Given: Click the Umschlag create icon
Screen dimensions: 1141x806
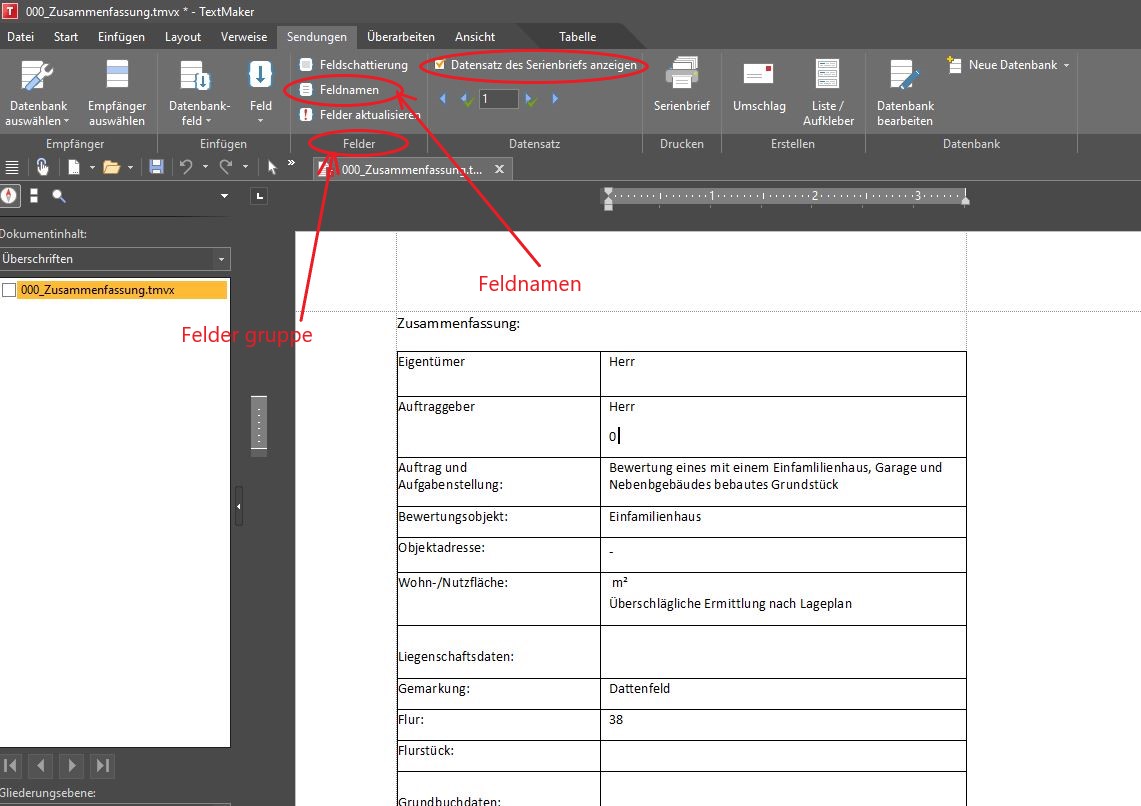Looking at the screenshot, I should pos(759,85).
